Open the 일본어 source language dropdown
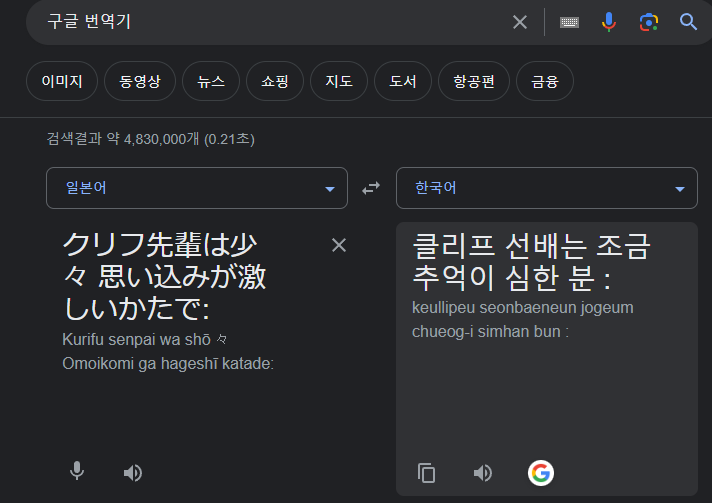 coord(197,188)
